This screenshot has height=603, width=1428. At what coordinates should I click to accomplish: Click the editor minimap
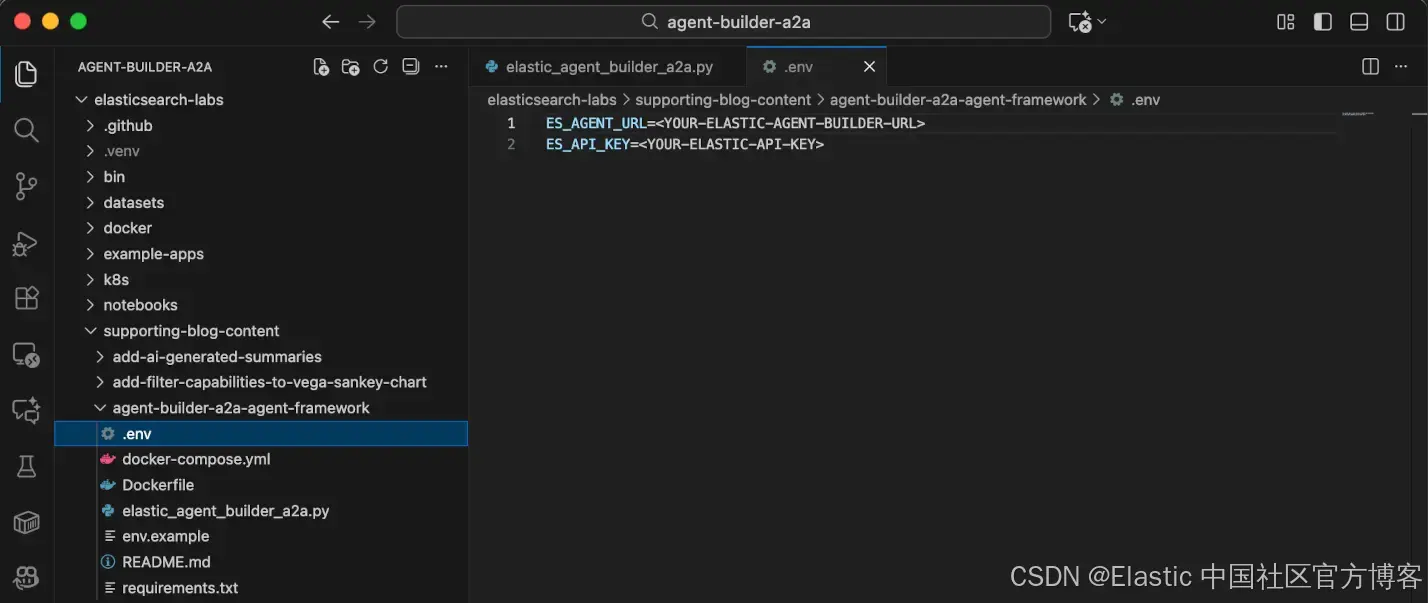pyautogui.click(x=1358, y=114)
